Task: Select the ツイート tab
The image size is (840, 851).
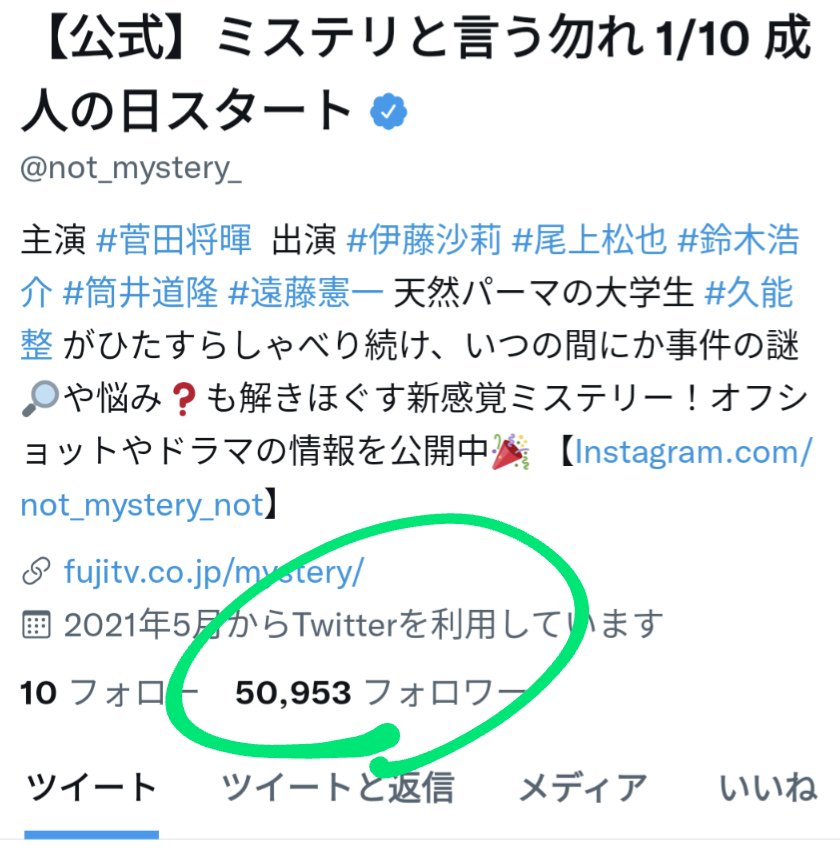Action: click(92, 788)
